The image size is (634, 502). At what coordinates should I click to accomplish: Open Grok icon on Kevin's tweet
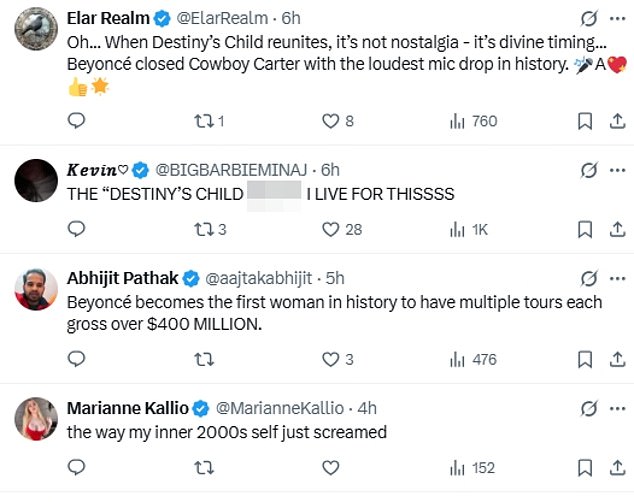[x=589, y=171]
